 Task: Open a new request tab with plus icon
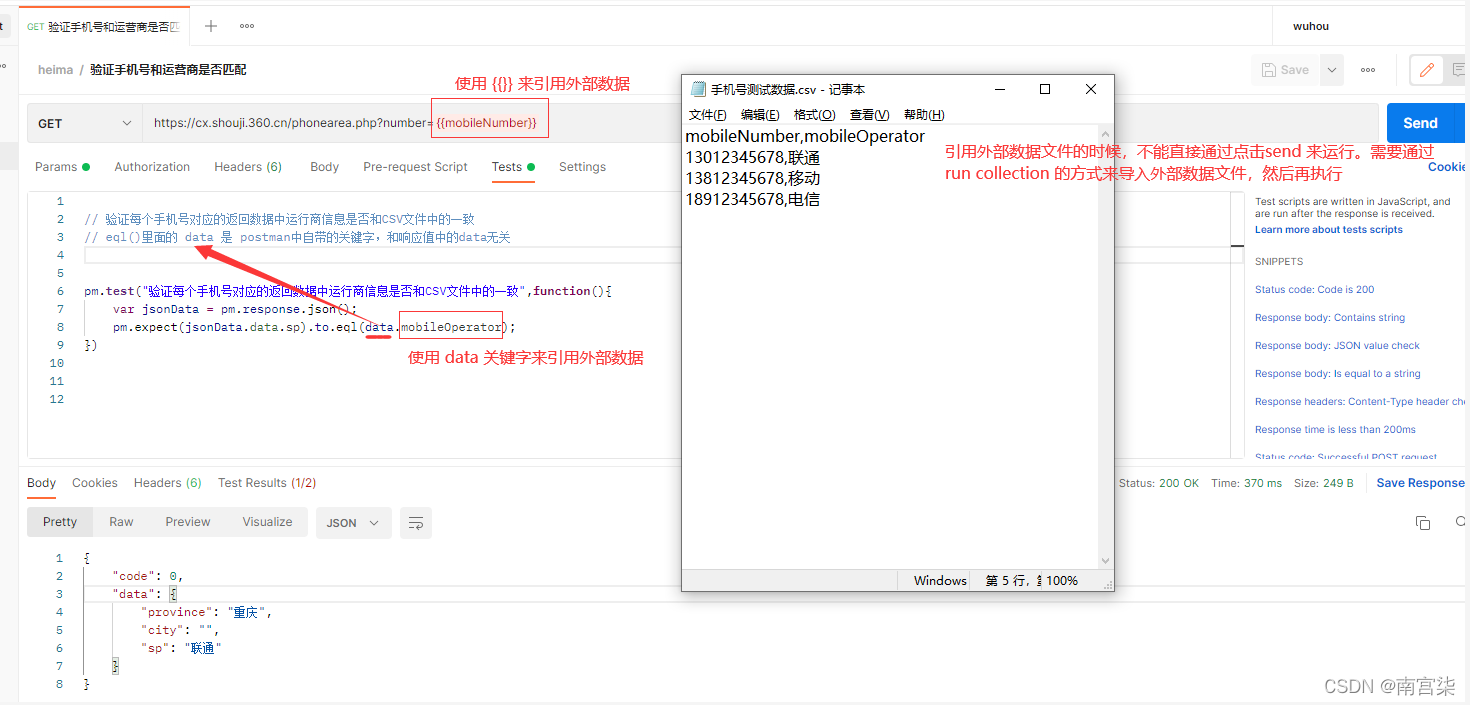click(210, 26)
